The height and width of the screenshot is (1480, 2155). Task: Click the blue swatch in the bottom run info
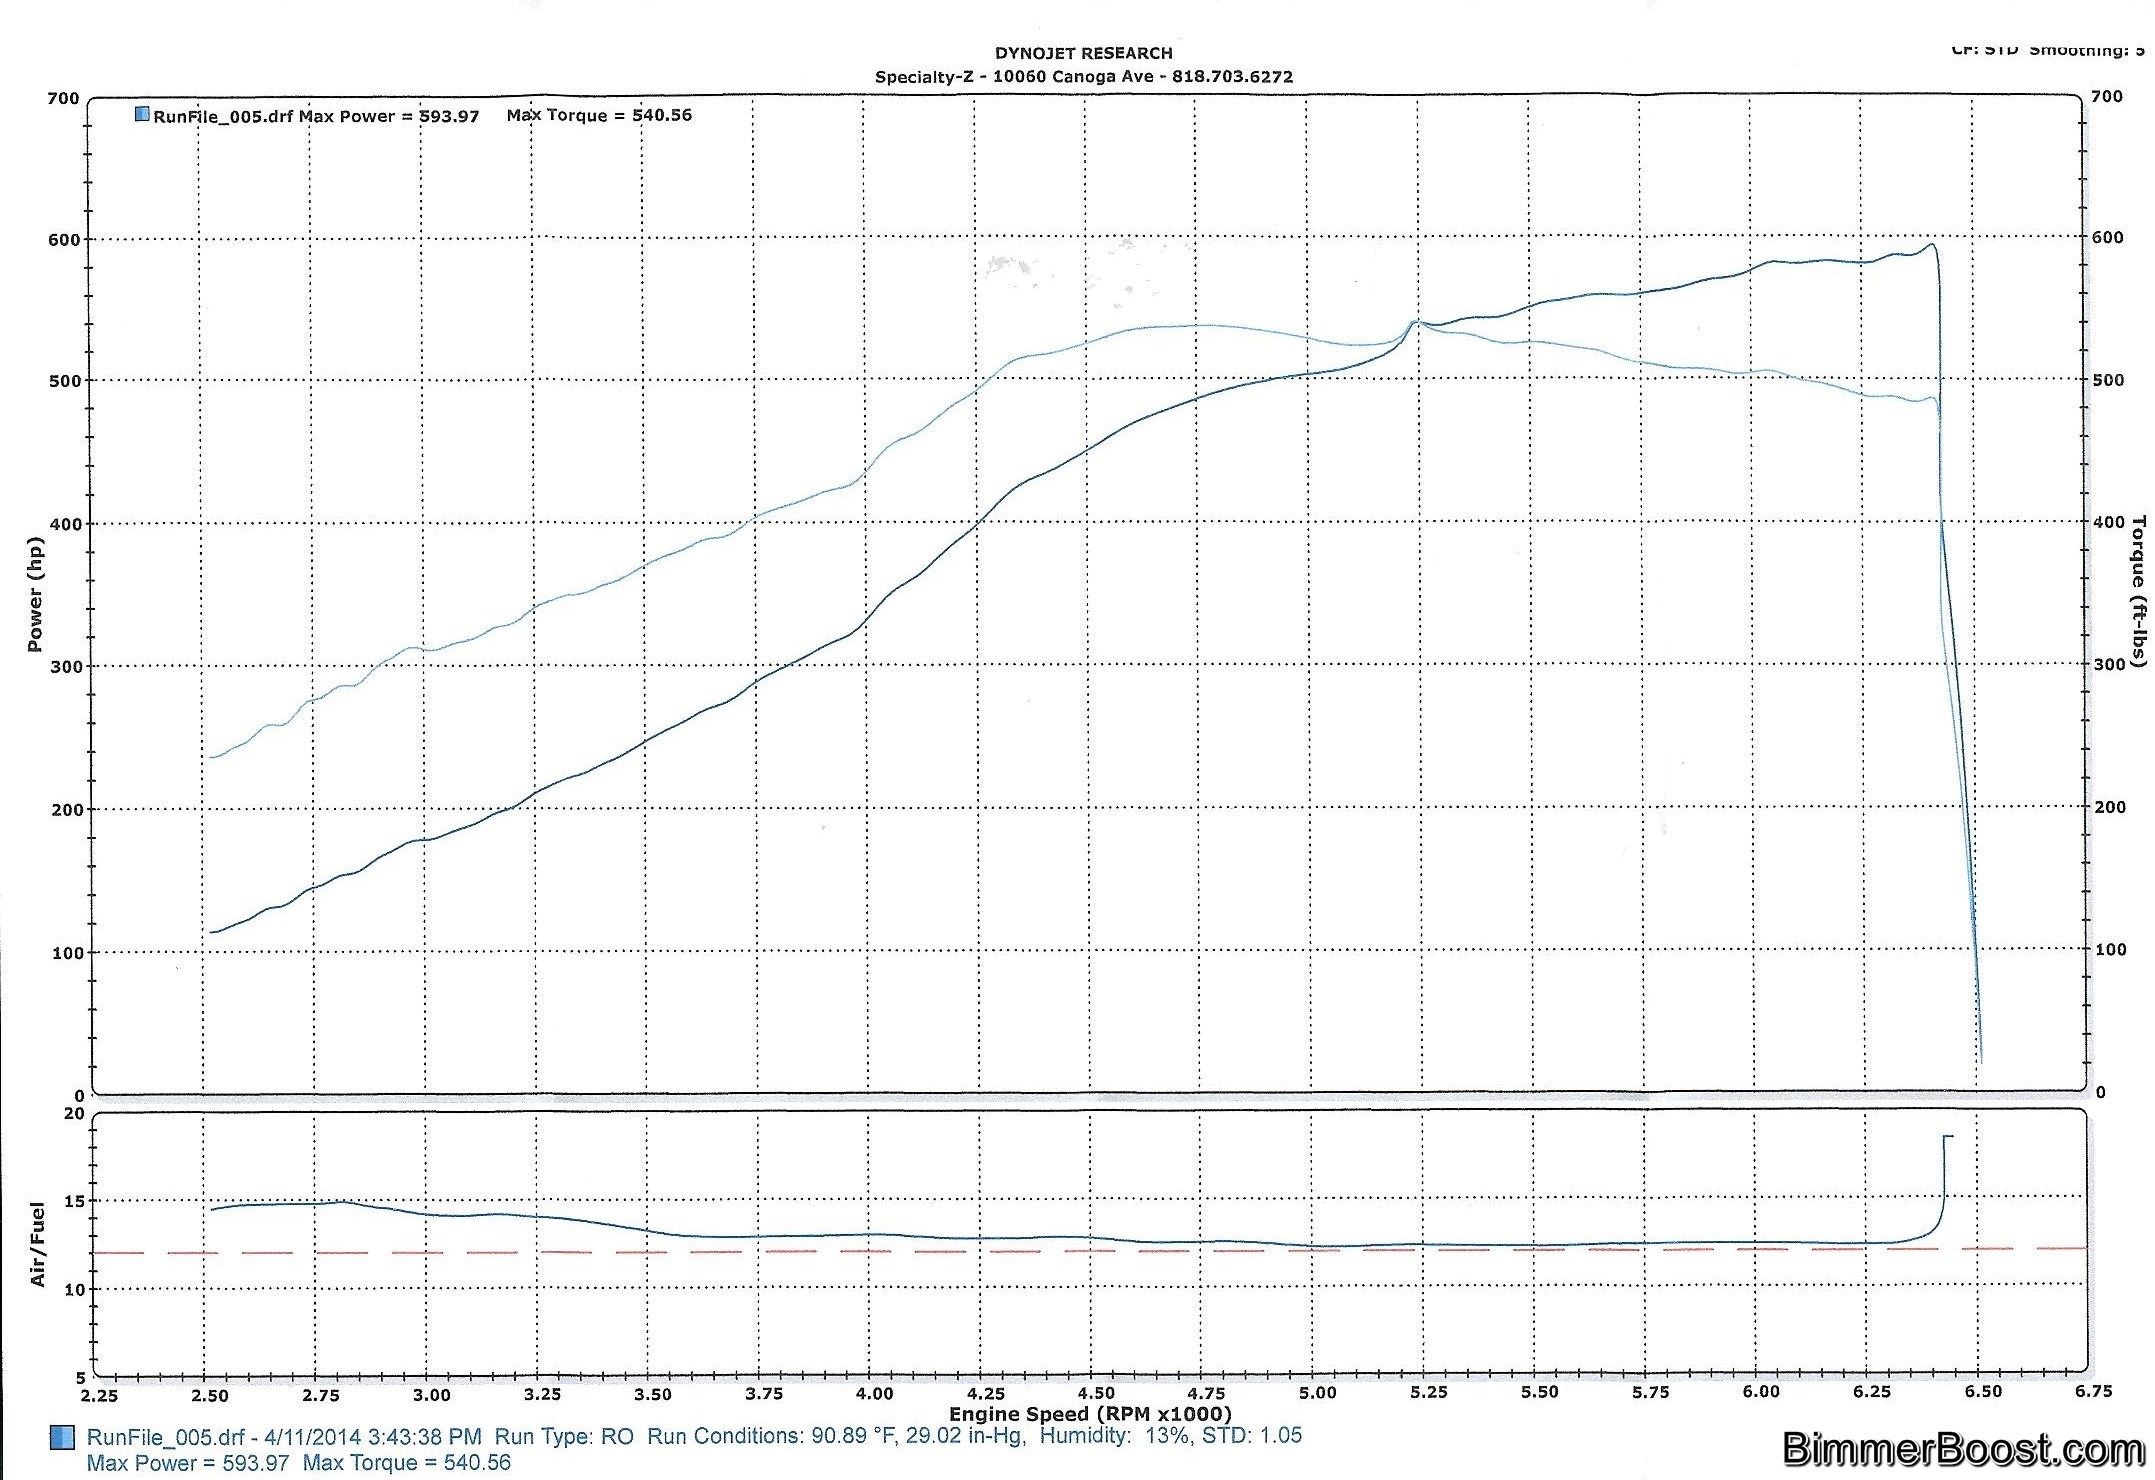point(62,1438)
